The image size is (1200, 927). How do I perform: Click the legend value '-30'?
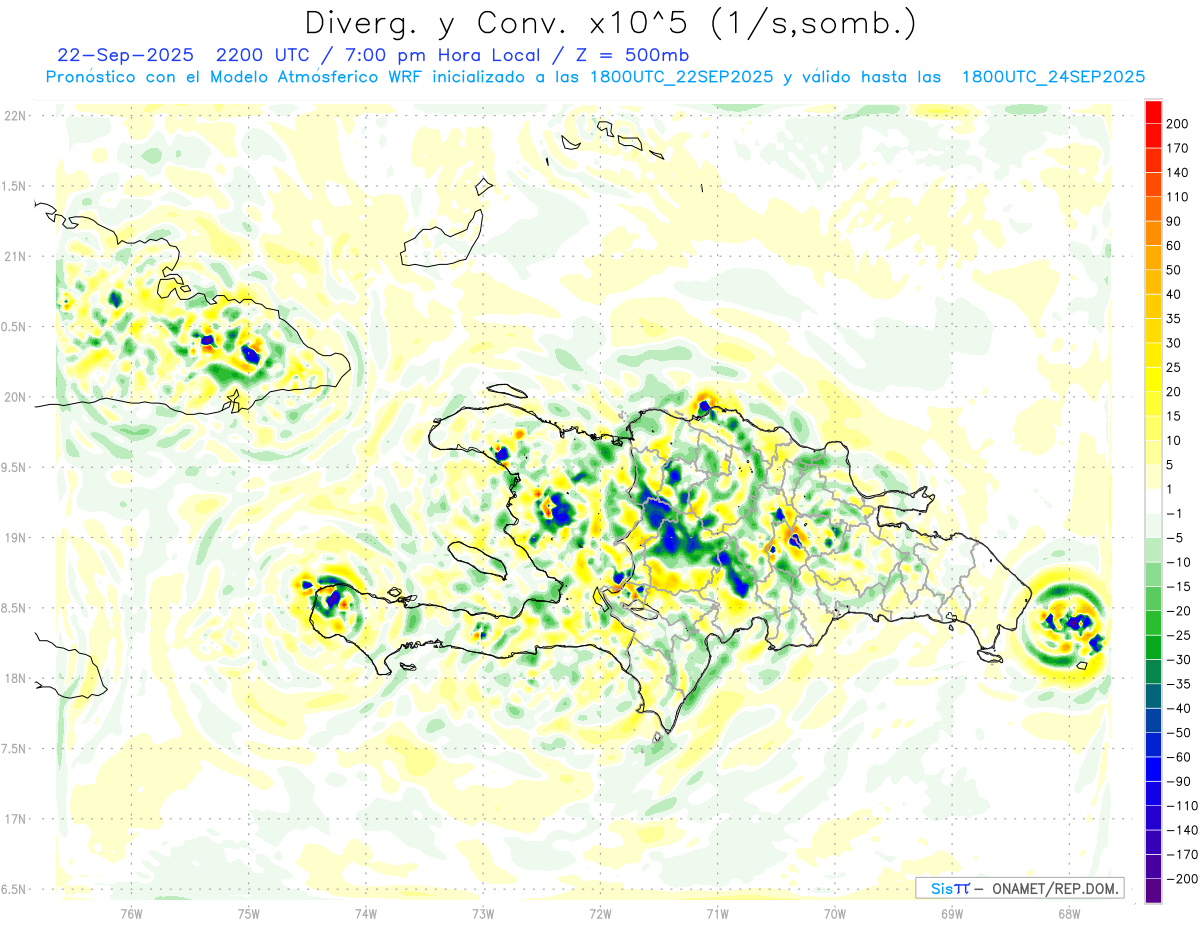1178,660
